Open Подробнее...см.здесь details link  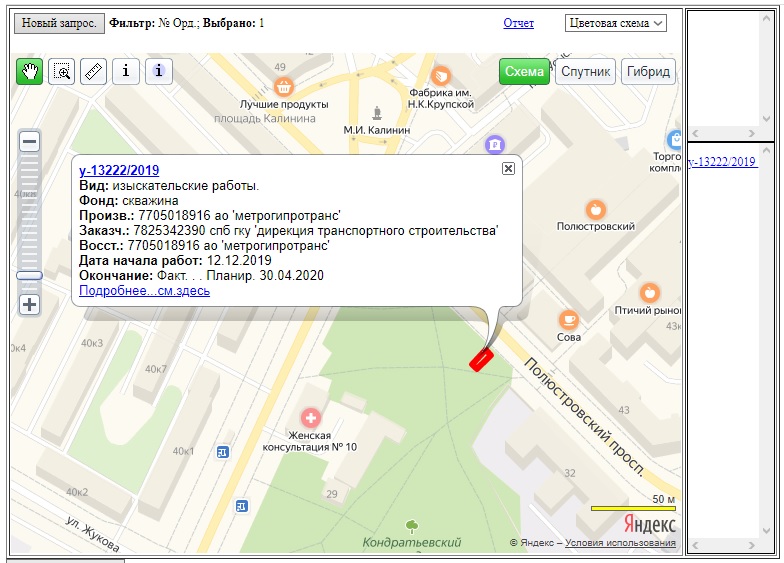click(144, 291)
